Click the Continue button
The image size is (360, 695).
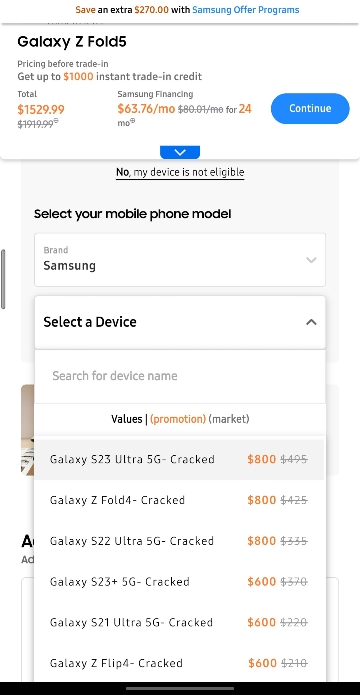[310, 108]
